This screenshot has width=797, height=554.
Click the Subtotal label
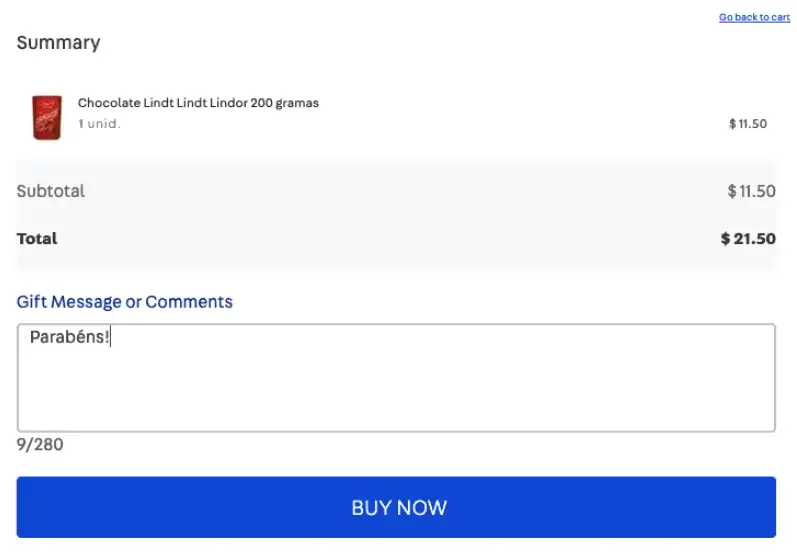click(51, 191)
